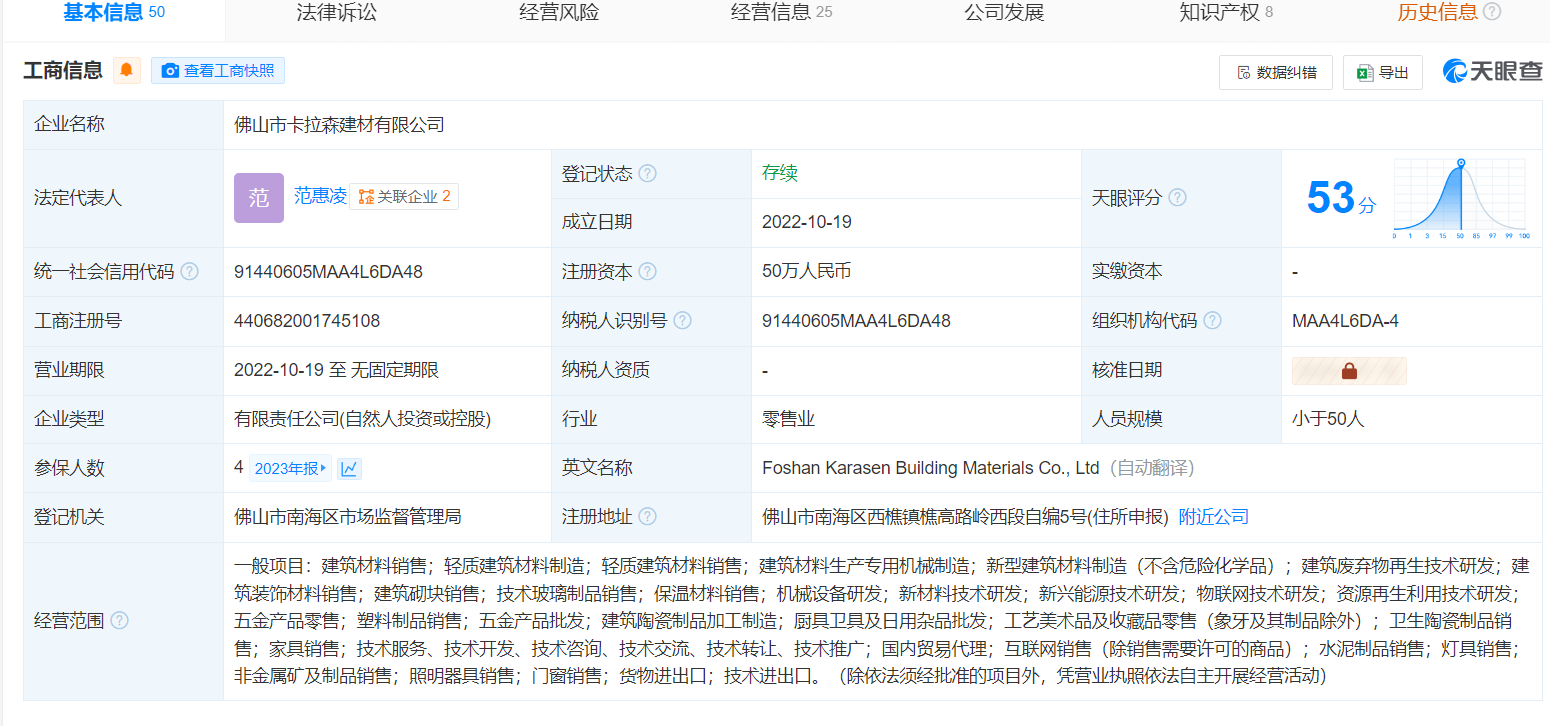Click help icon beside 统一社会信用代码
The height and width of the screenshot is (726, 1550).
tap(189, 271)
